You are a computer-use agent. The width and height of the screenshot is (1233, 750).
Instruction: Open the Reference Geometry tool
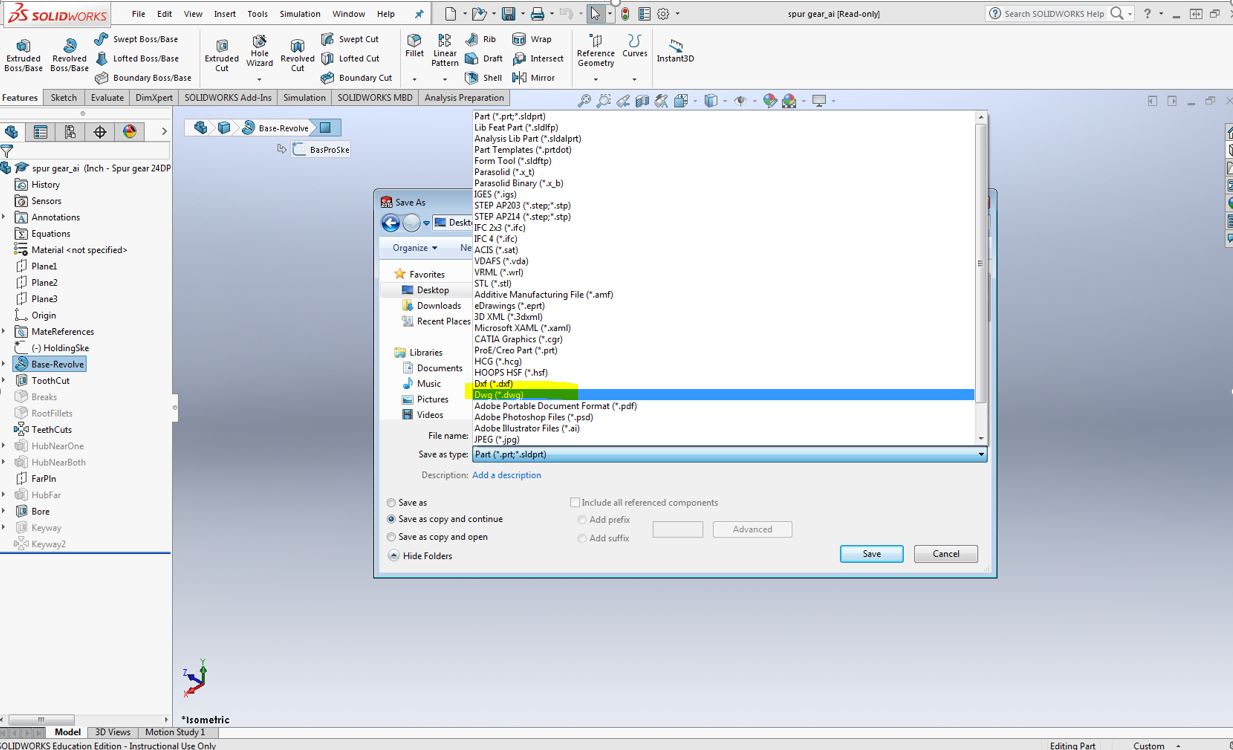pyautogui.click(x=596, y=51)
